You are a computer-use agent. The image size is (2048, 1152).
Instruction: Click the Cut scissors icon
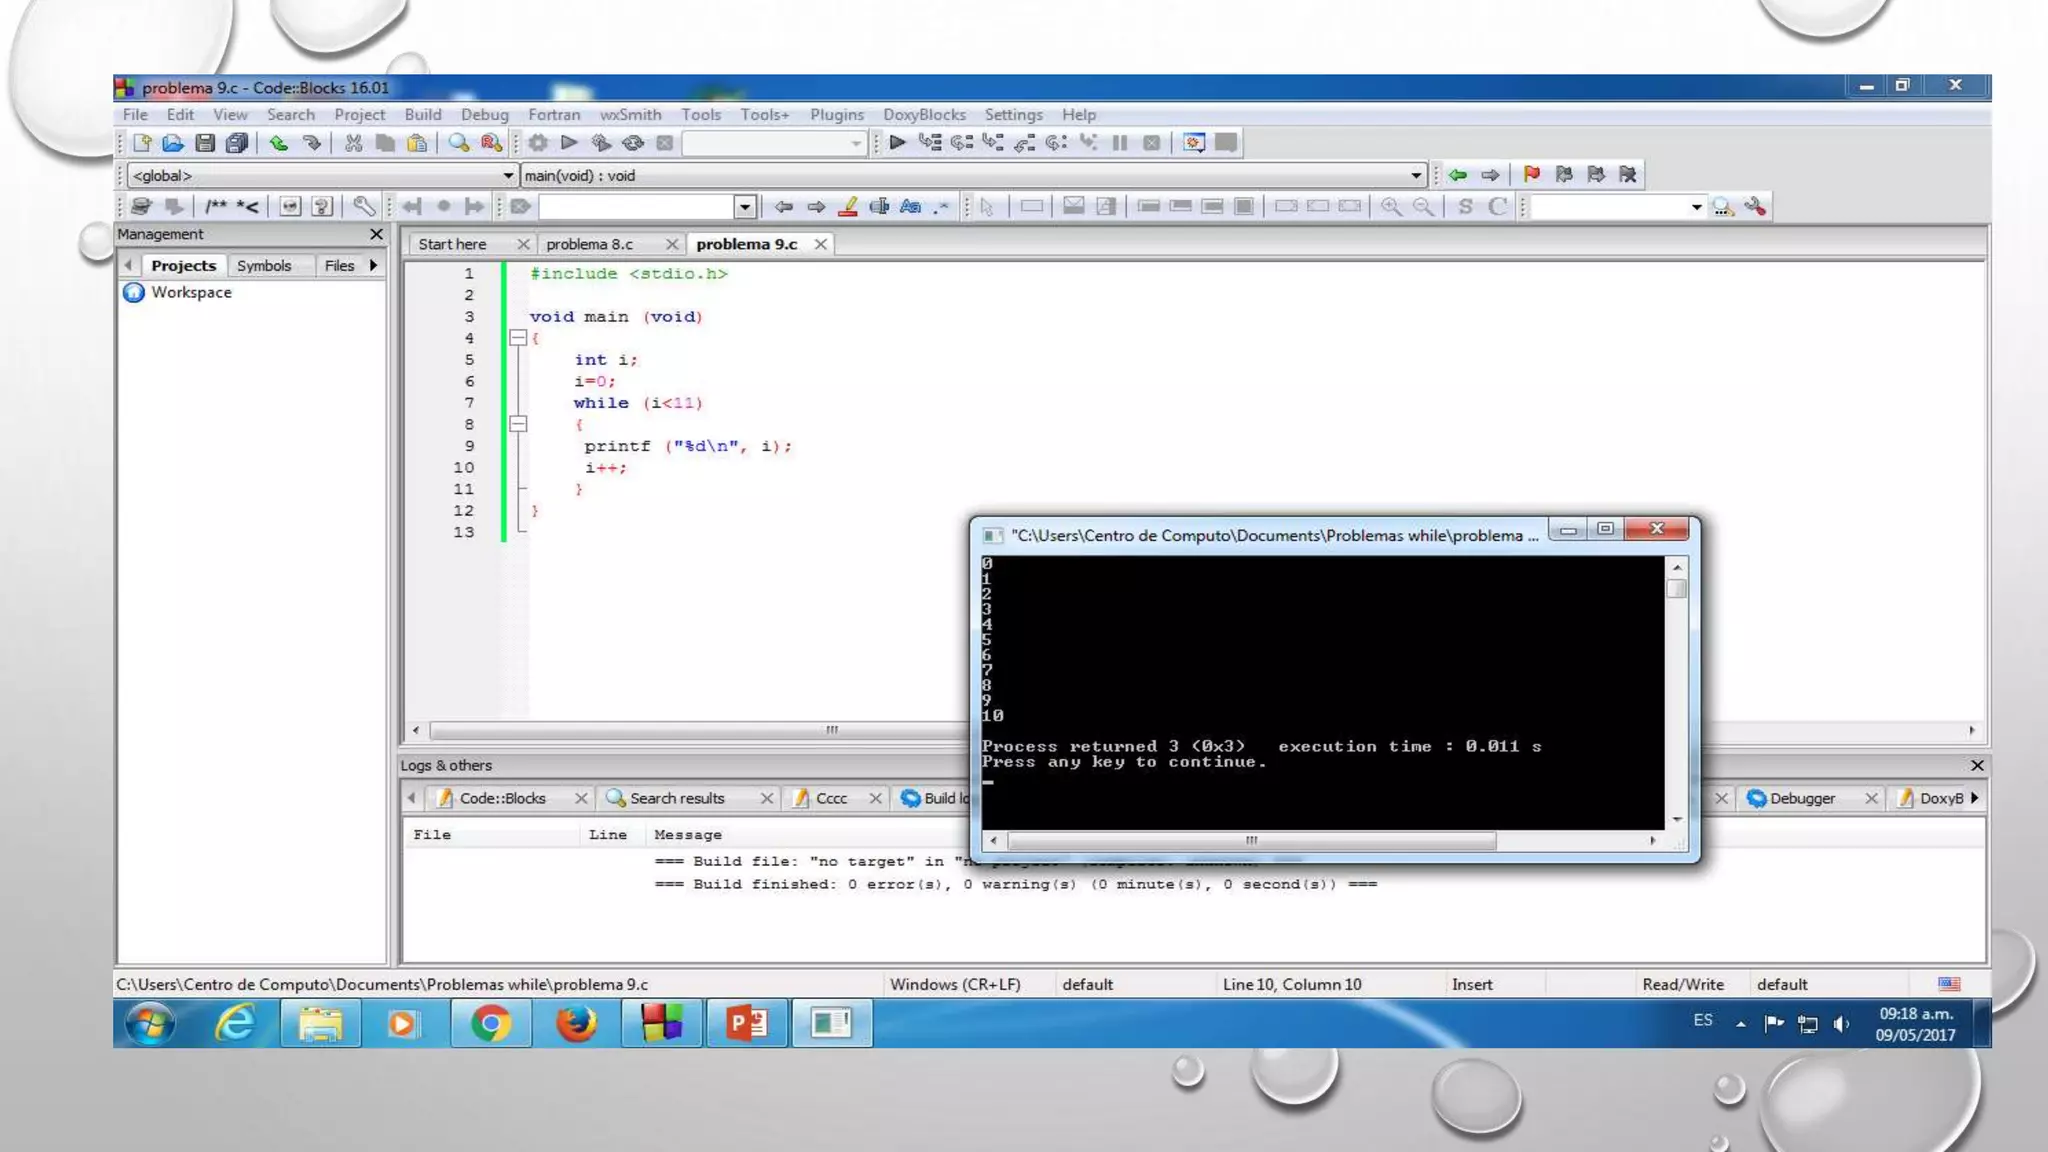(x=353, y=143)
